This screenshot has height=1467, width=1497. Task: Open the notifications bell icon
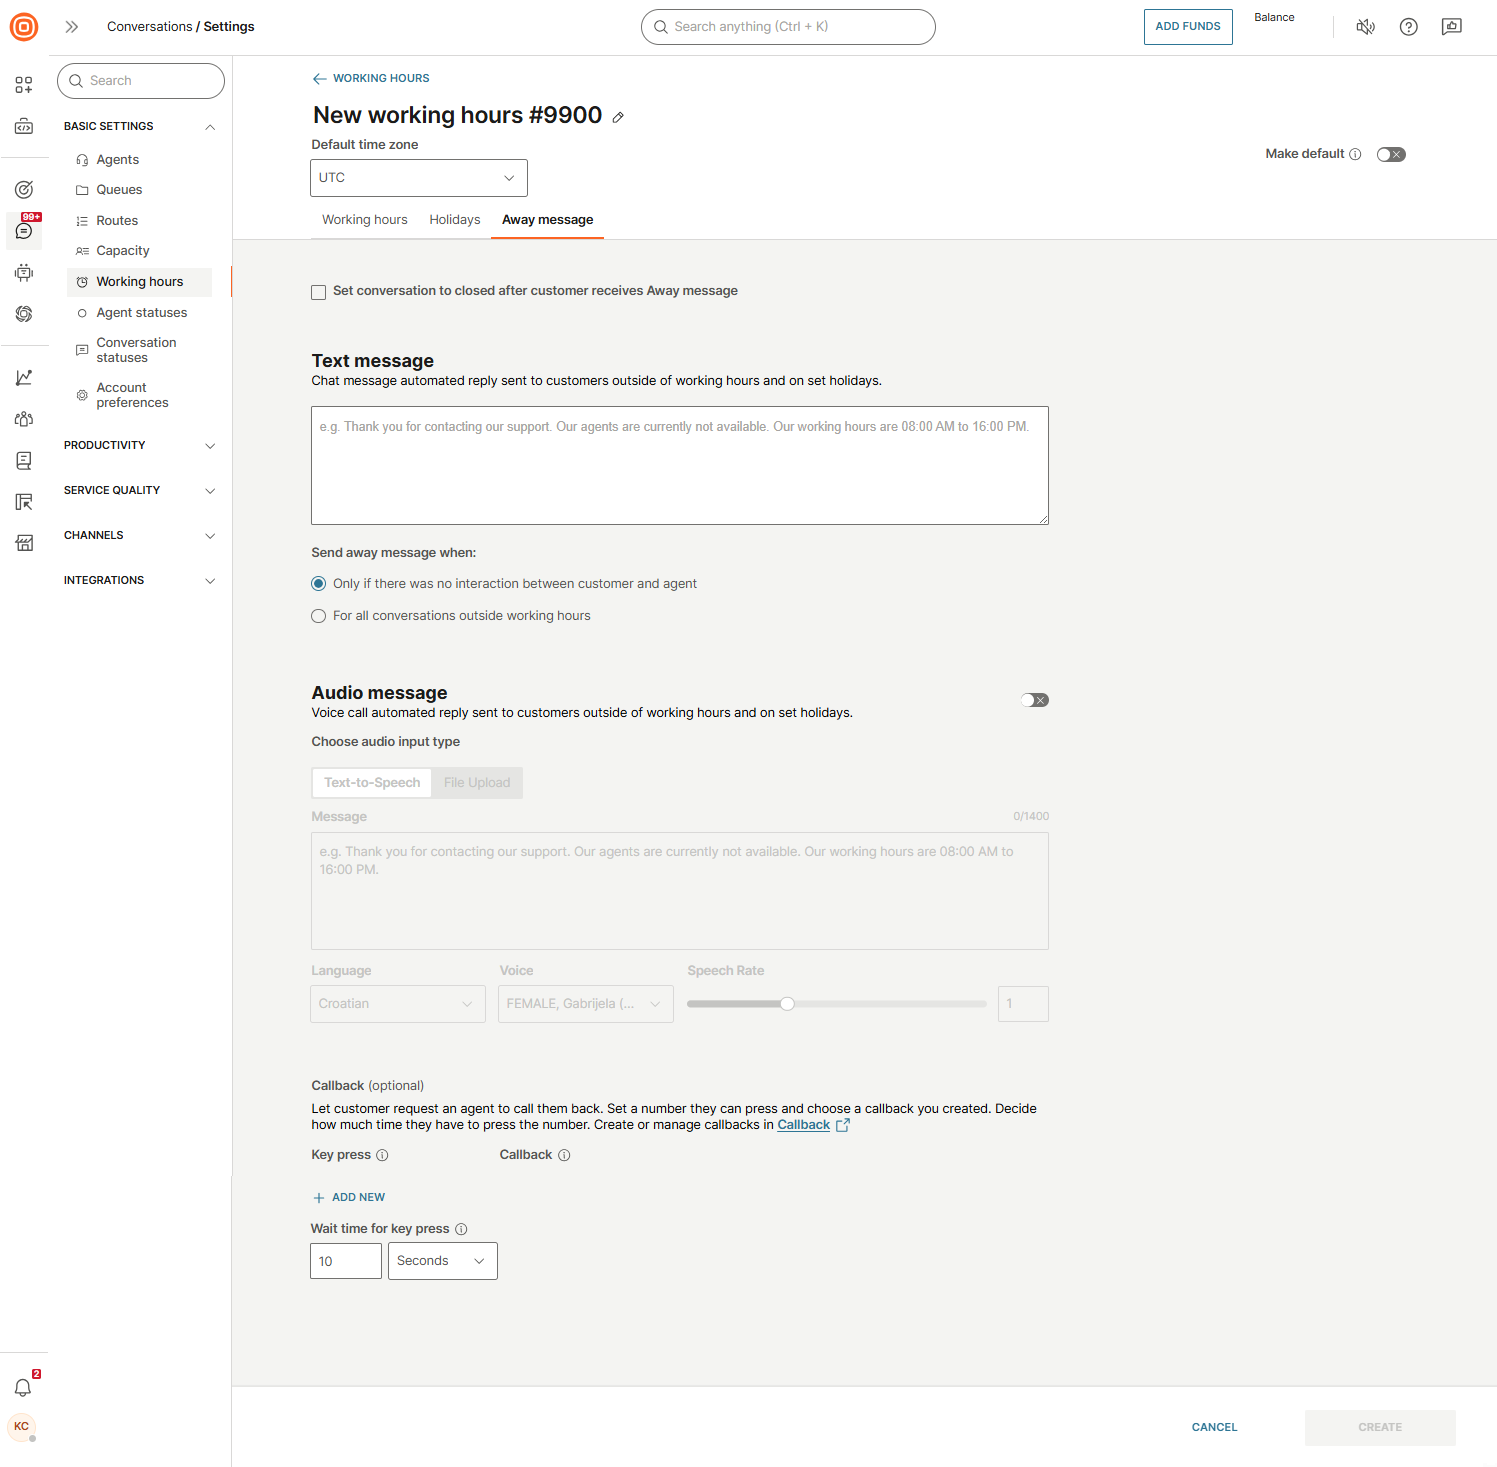coord(23,1387)
